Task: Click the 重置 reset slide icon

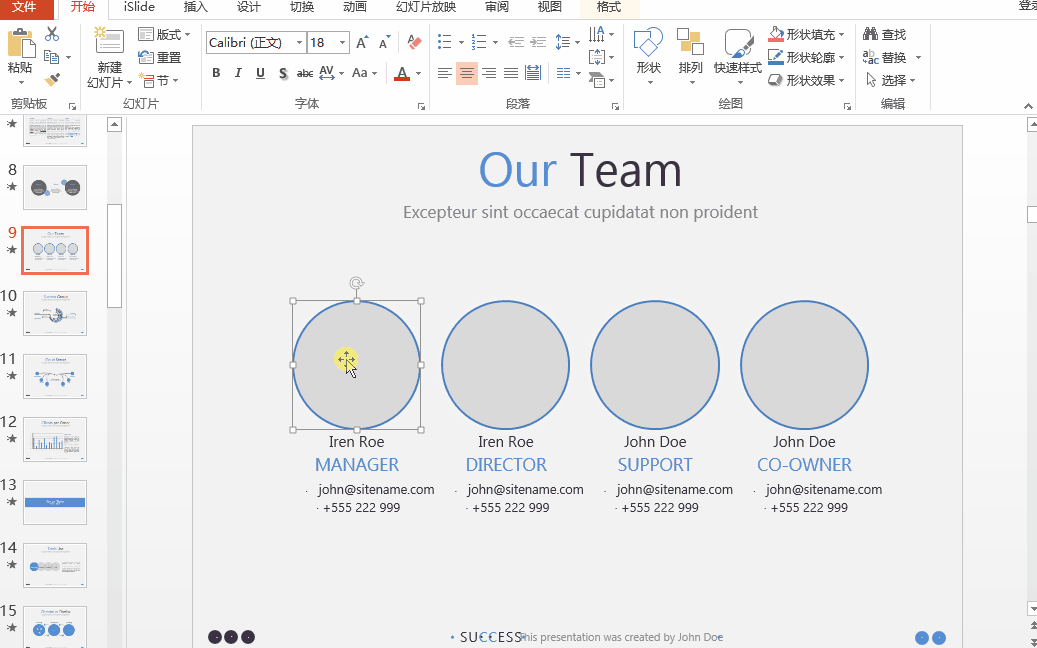Action: (x=160, y=57)
